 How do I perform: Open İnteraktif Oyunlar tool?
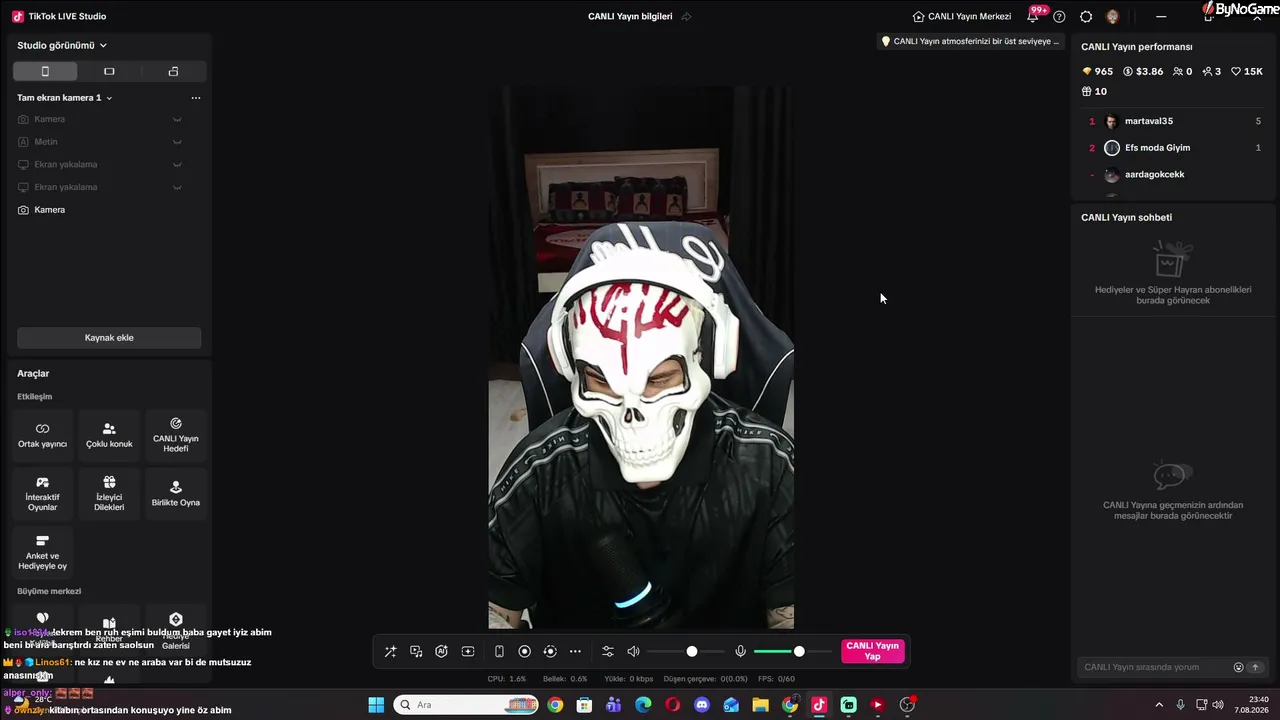tap(42, 494)
